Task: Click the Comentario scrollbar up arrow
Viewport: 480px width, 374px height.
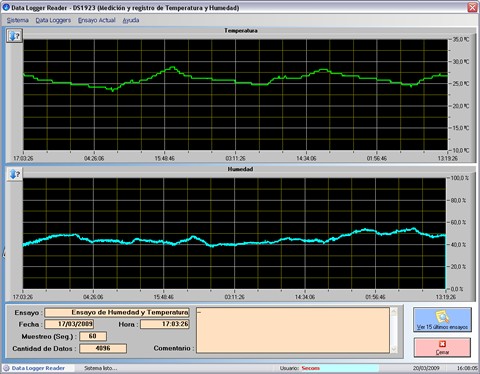Action: point(394,312)
